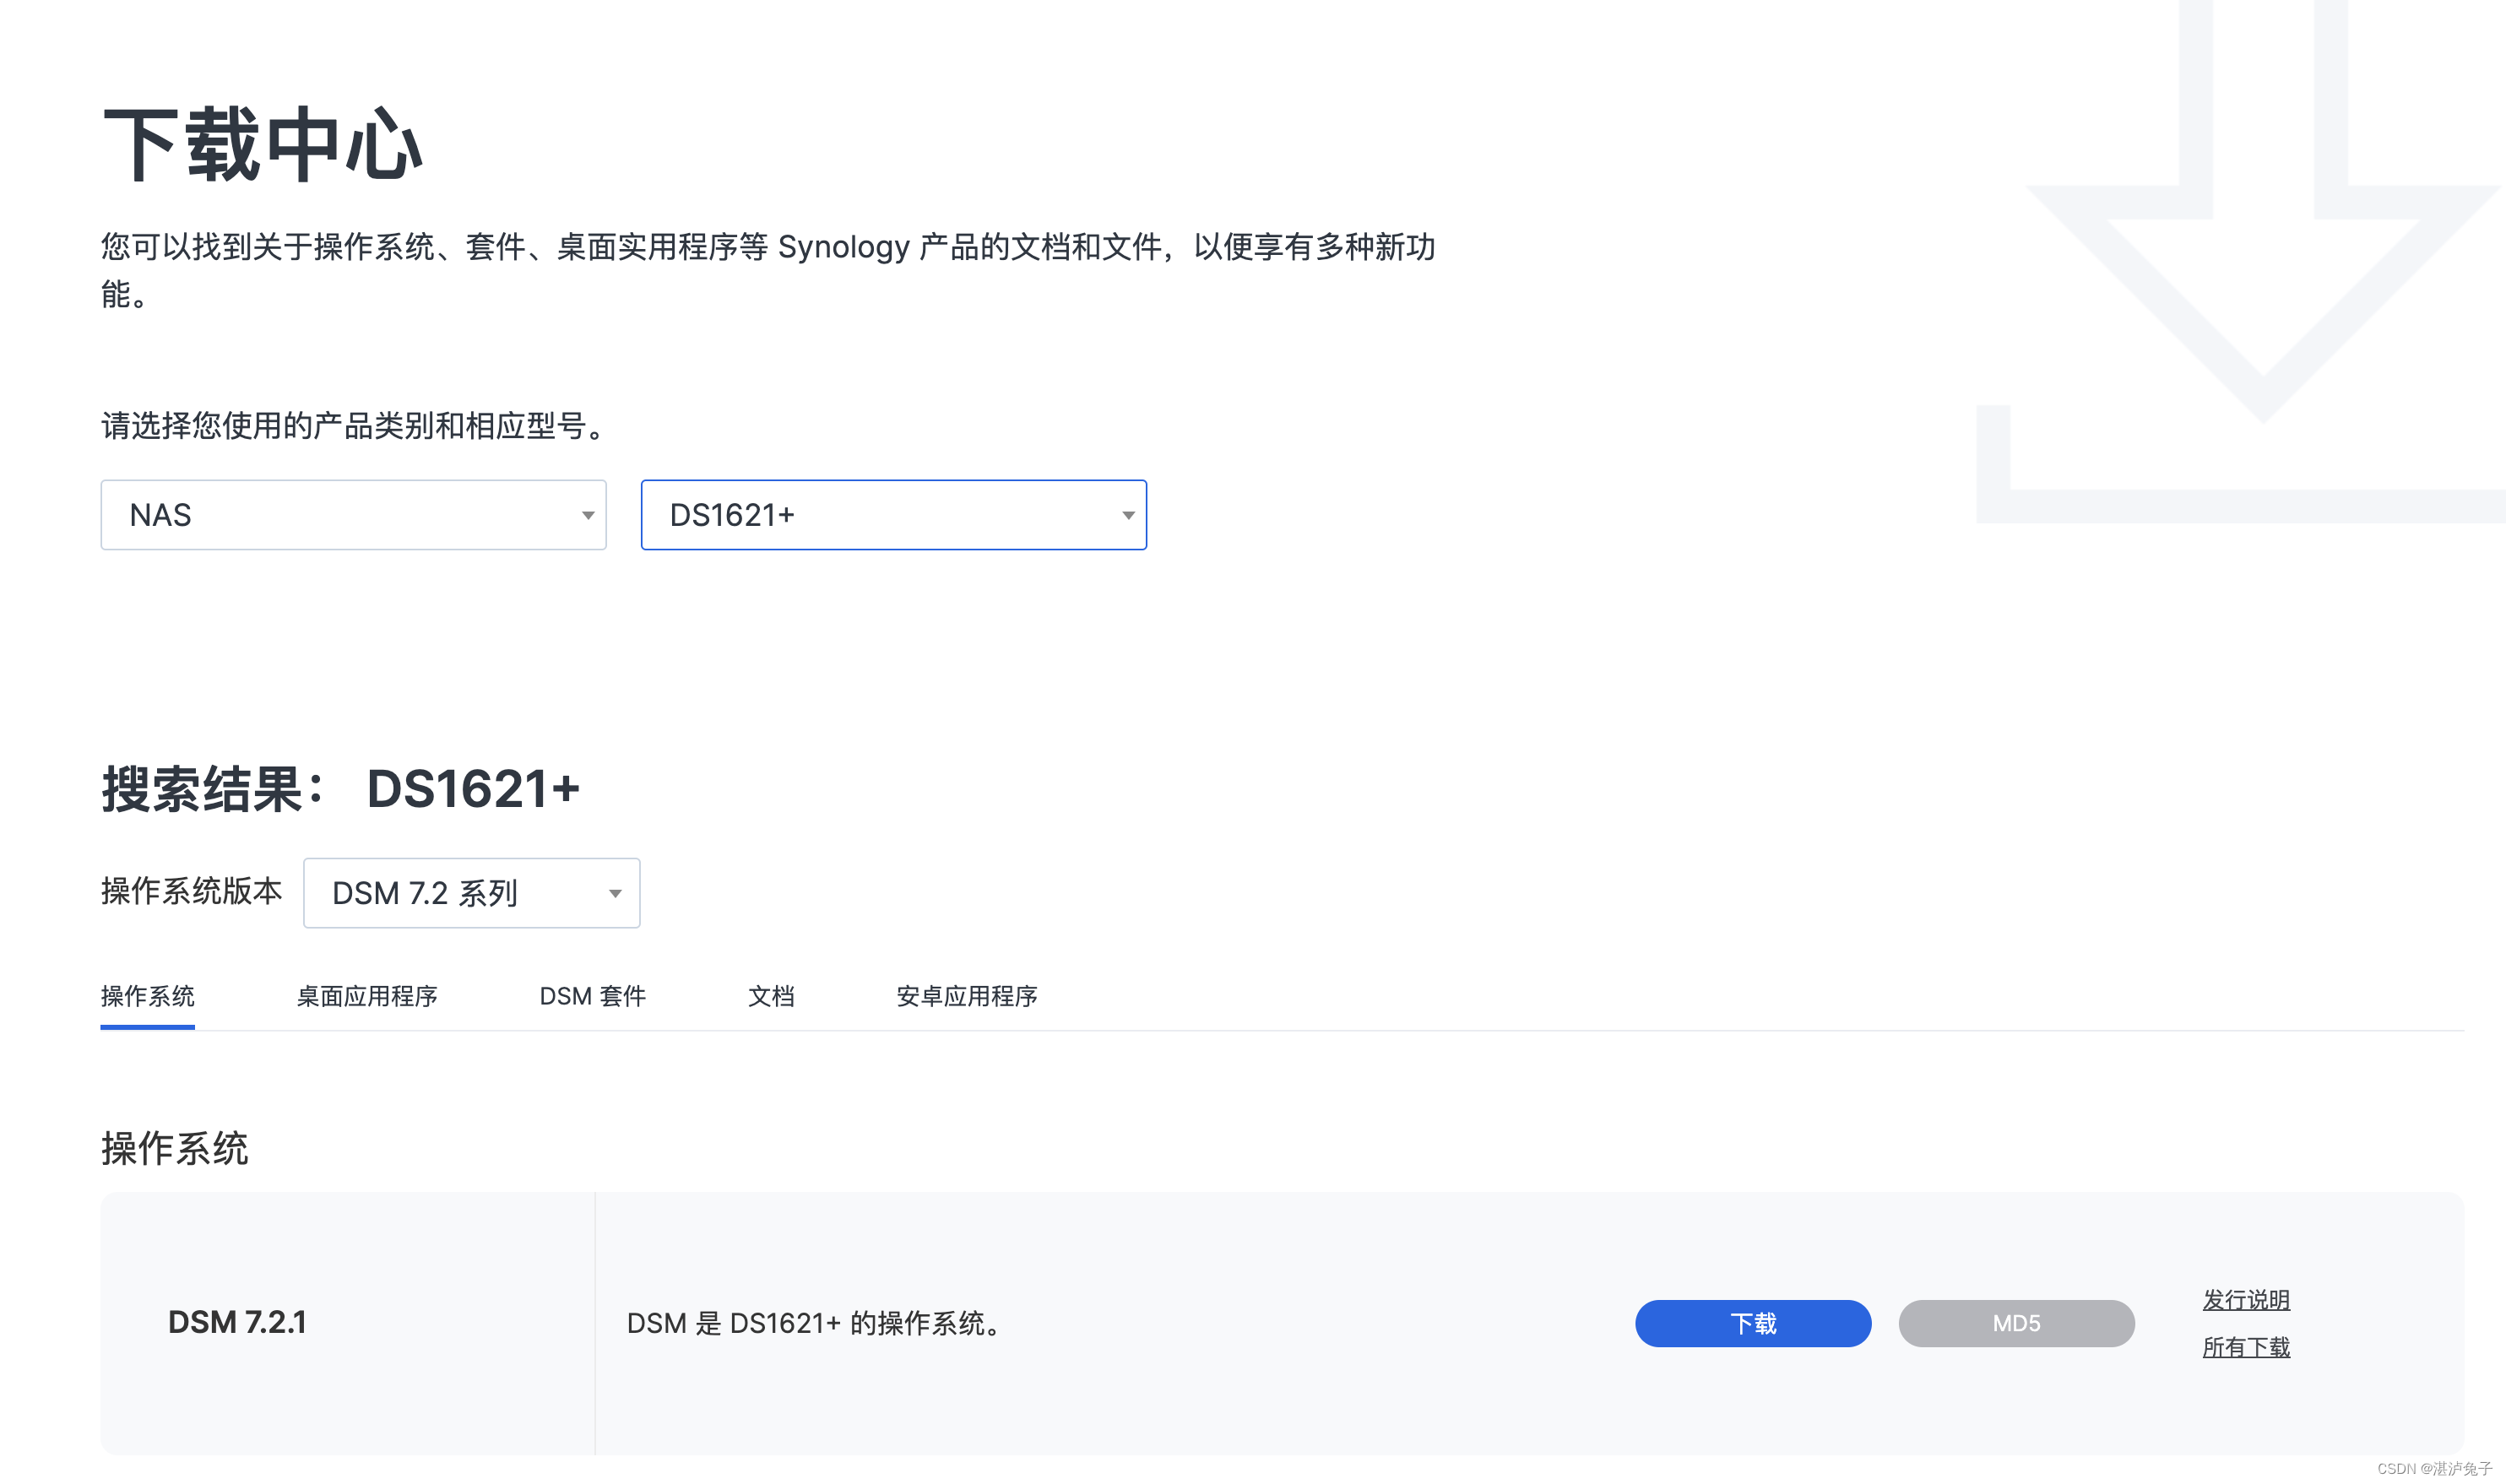The image size is (2506, 1484).
Task: Go to the 安卓应用程序 tab
Action: coord(966,996)
